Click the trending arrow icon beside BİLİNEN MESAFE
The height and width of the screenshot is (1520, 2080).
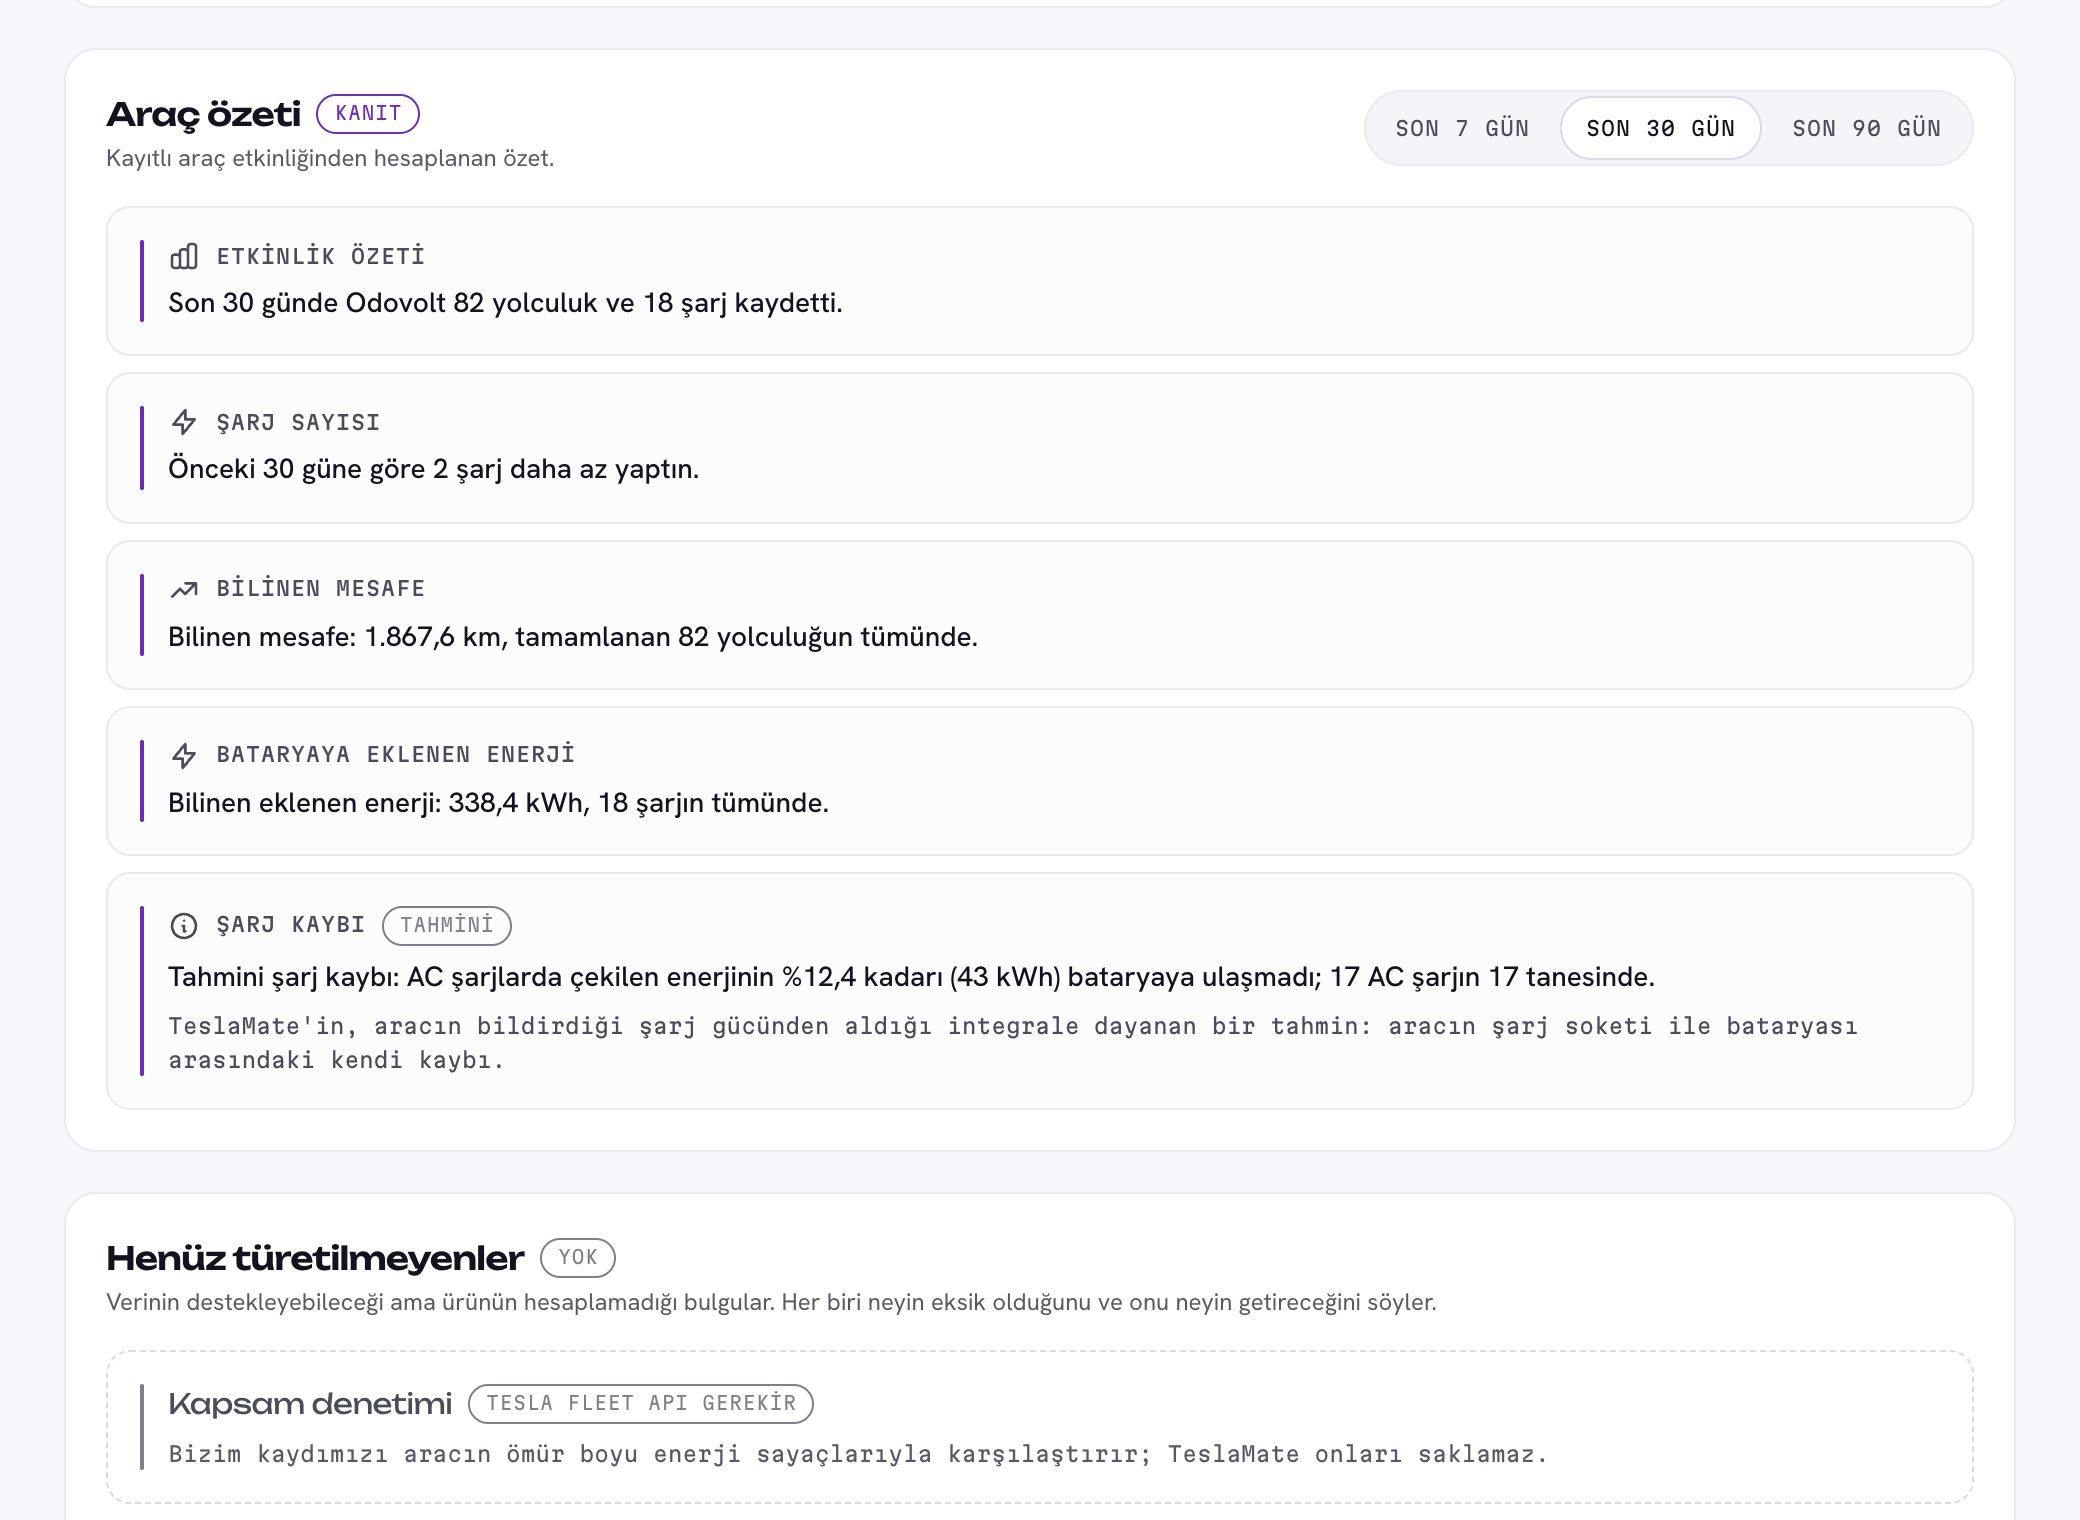(184, 589)
